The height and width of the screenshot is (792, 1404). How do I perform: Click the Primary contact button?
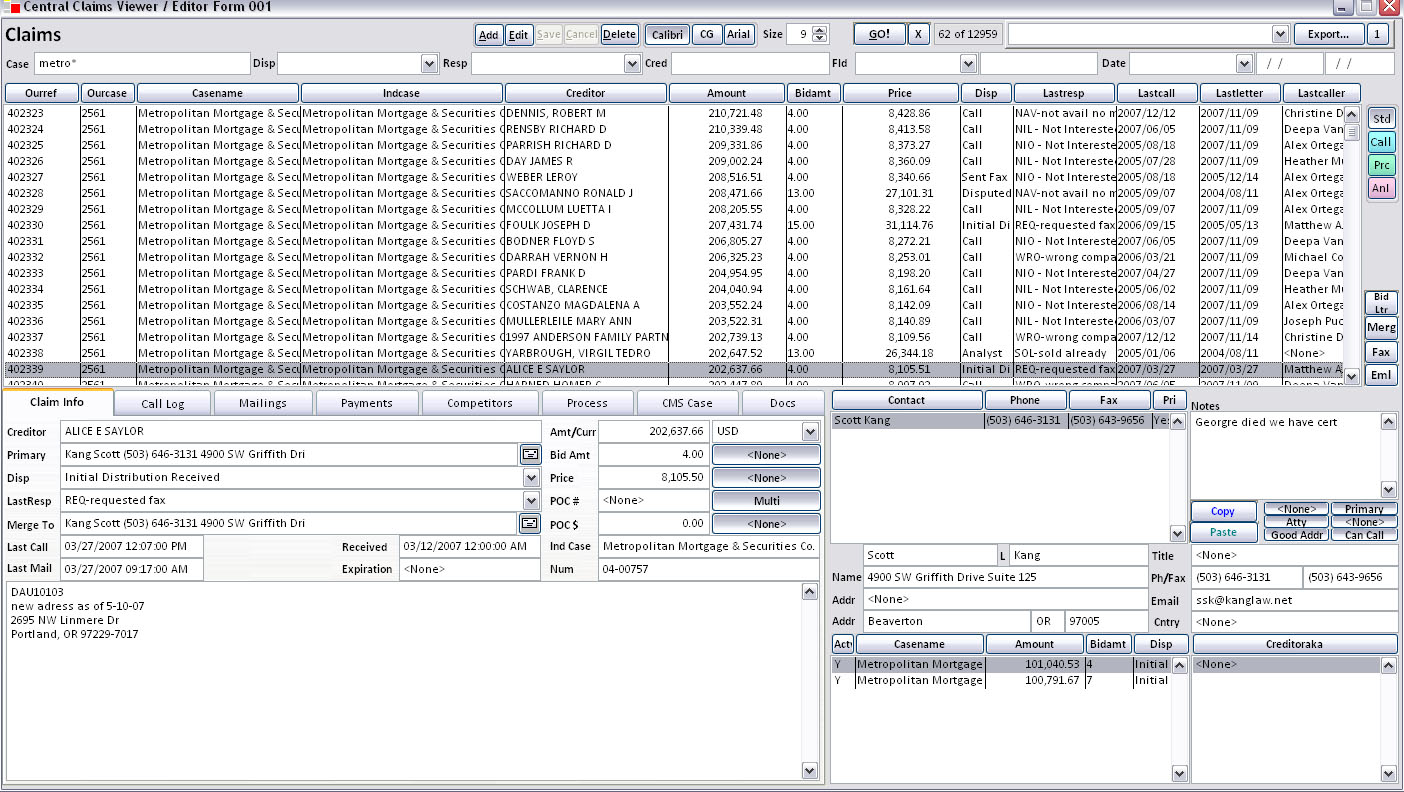pyautogui.click(x=1364, y=509)
